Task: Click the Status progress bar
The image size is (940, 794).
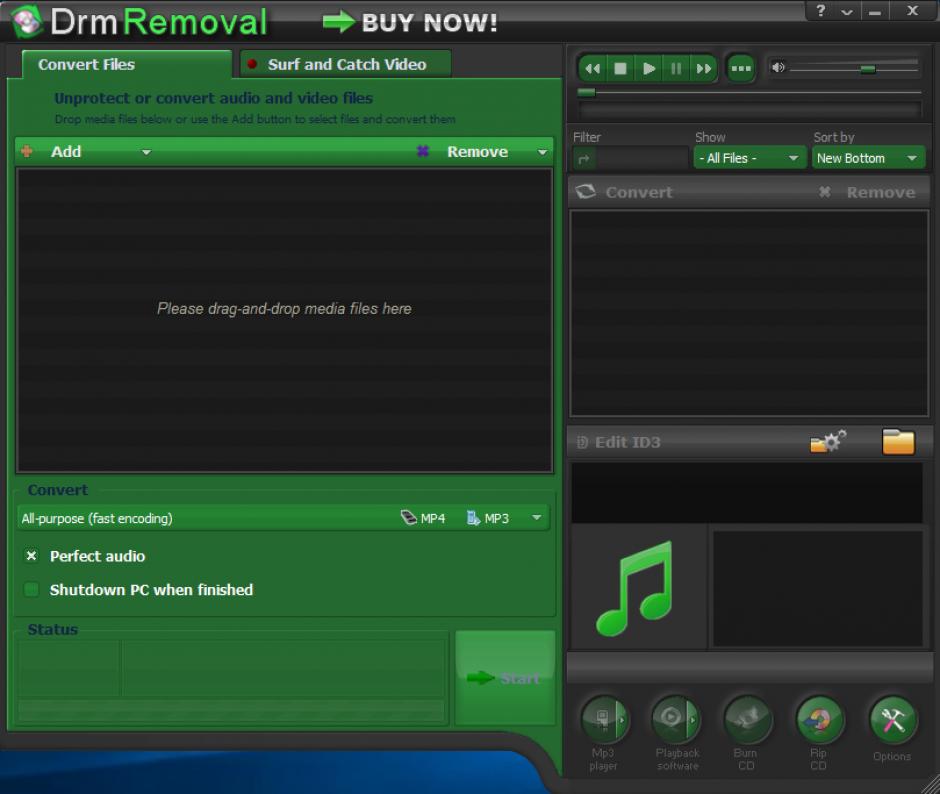Action: click(231, 710)
